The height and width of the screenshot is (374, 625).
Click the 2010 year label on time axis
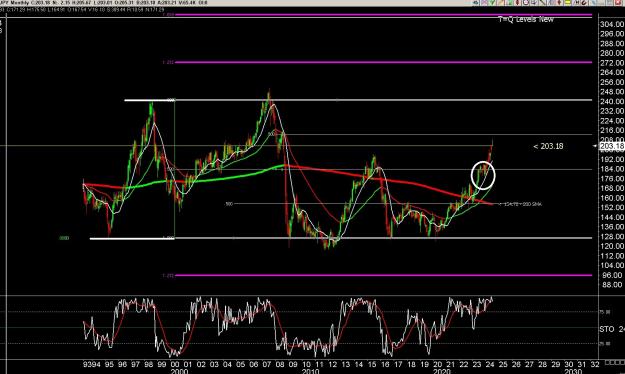click(310, 371)
